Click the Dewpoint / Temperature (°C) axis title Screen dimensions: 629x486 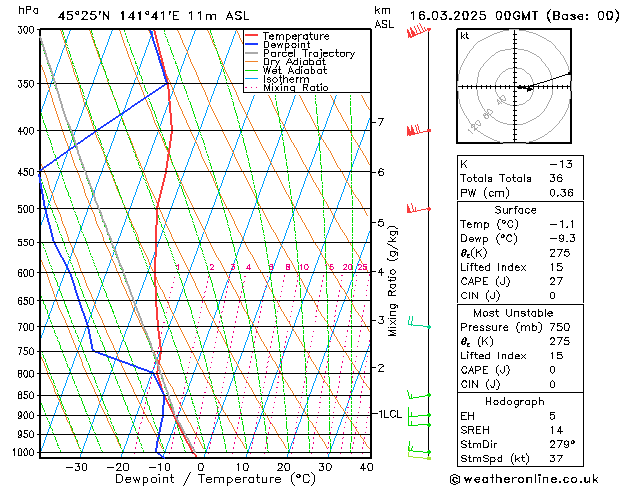215,479
